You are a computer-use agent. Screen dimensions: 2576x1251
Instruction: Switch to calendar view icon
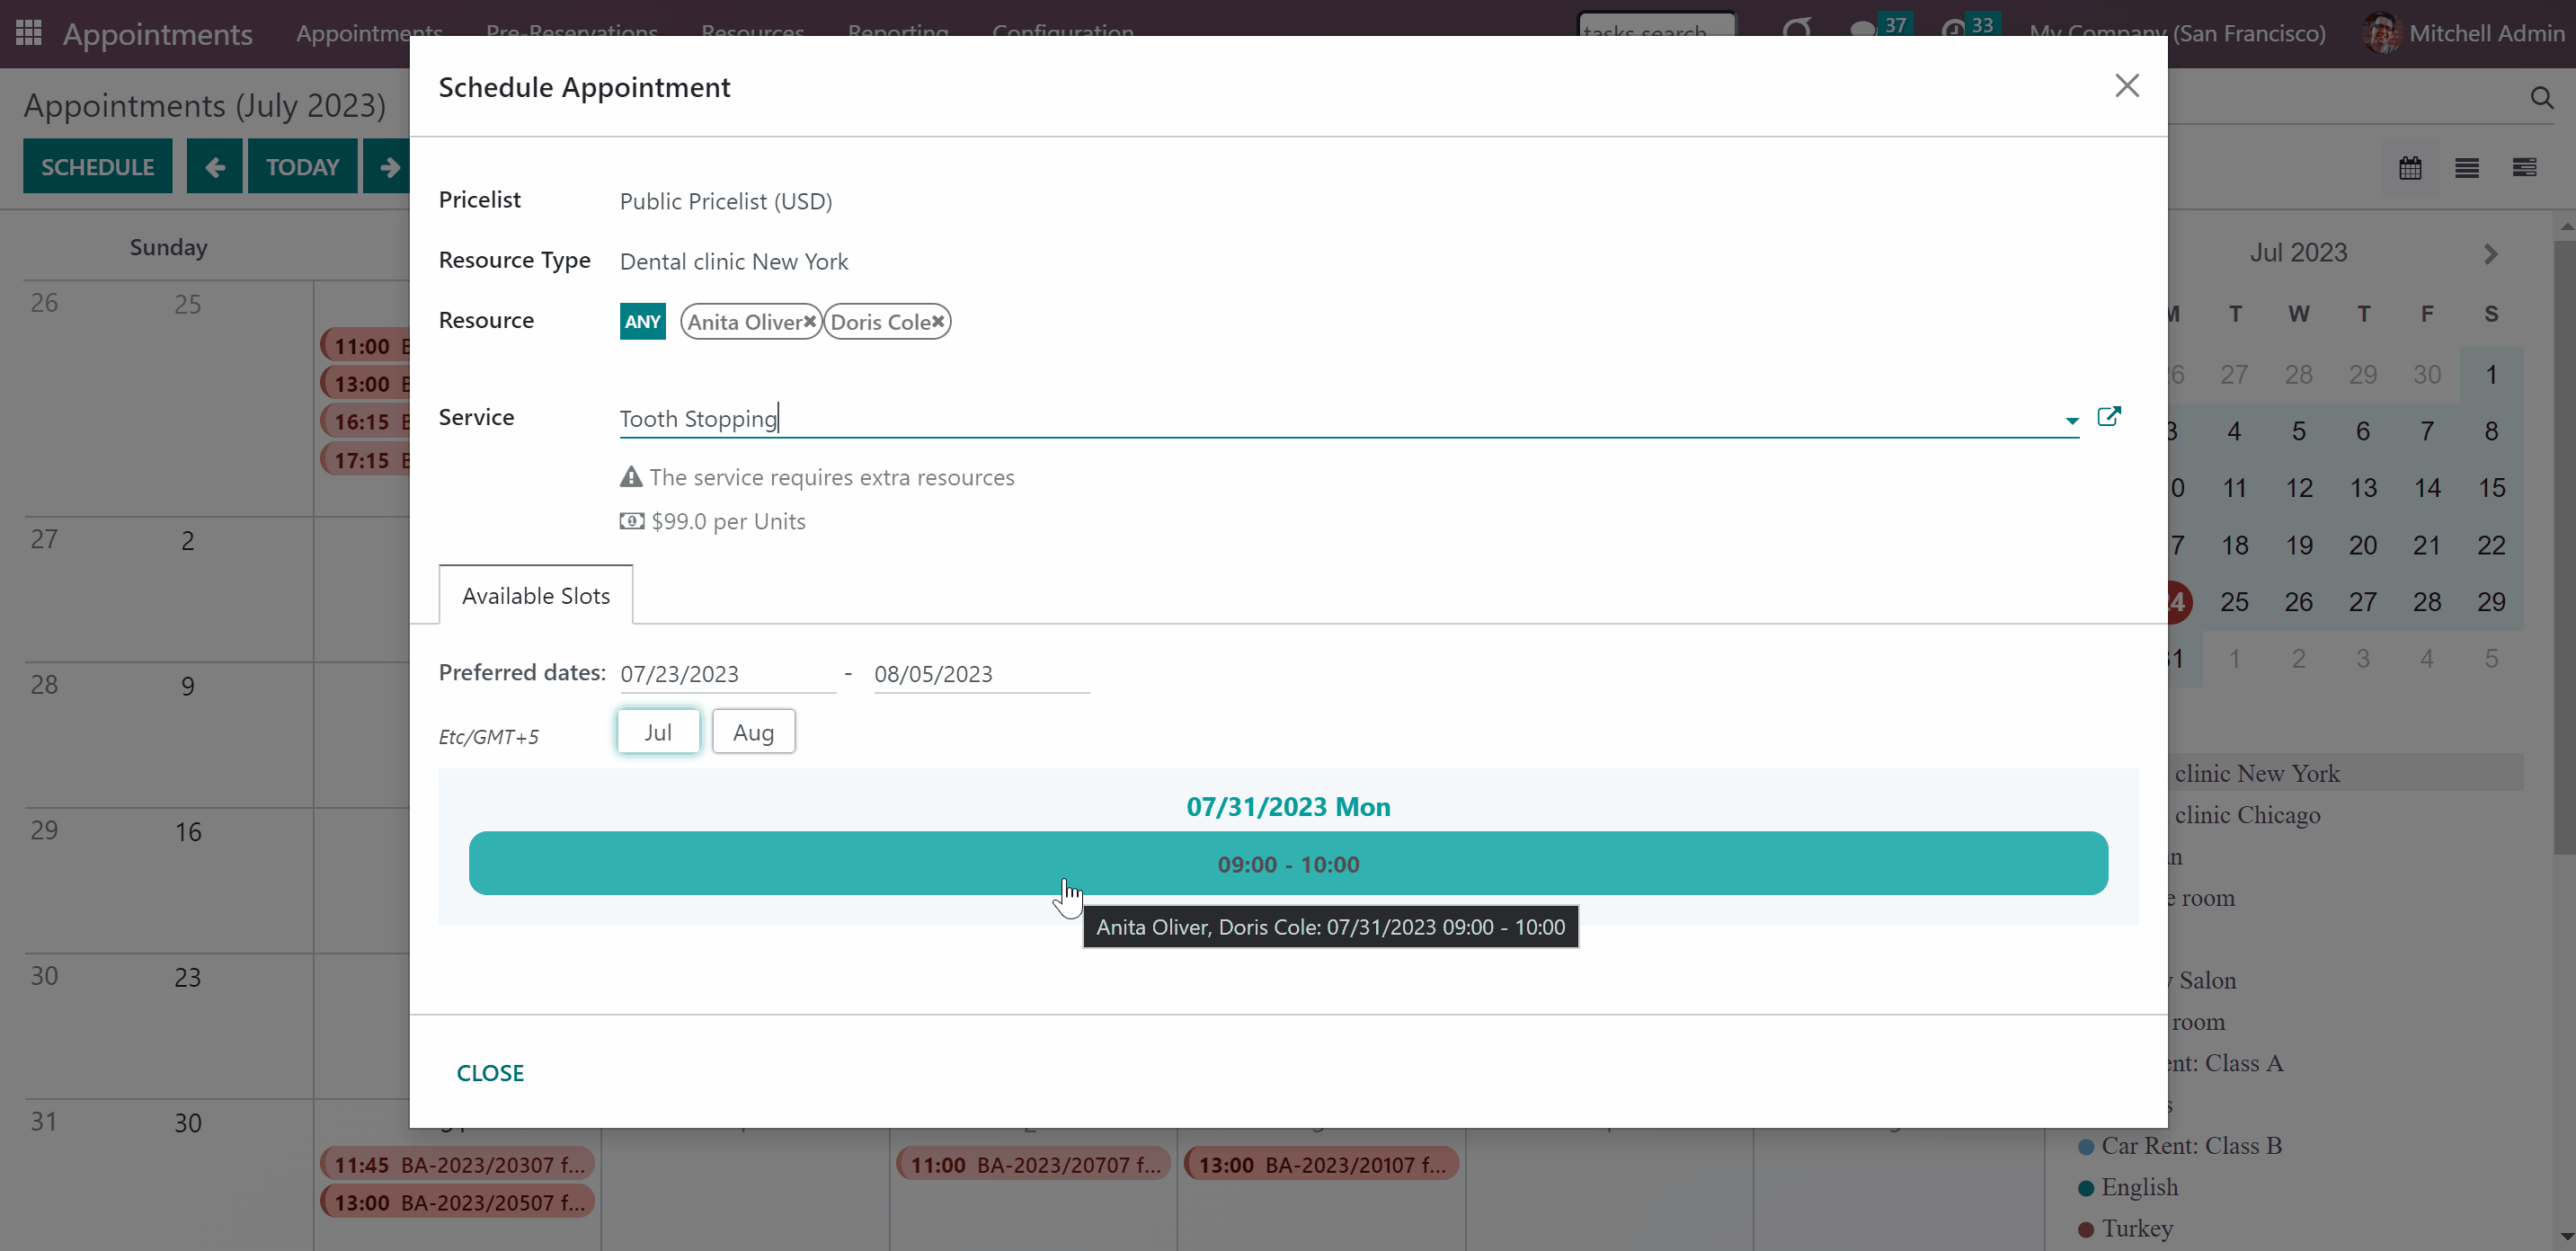pos(2410,168)
